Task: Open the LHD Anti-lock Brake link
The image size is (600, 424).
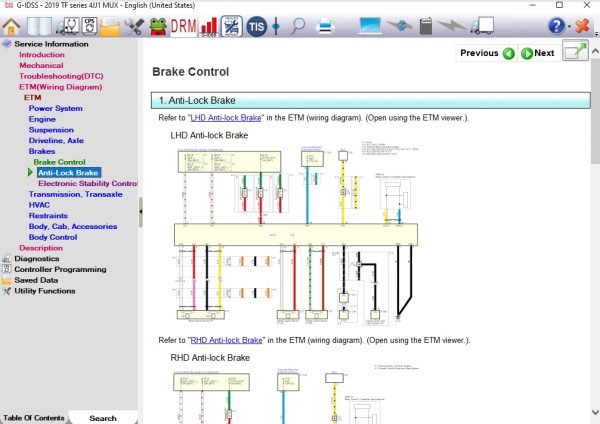Action: tap(226, 118)
